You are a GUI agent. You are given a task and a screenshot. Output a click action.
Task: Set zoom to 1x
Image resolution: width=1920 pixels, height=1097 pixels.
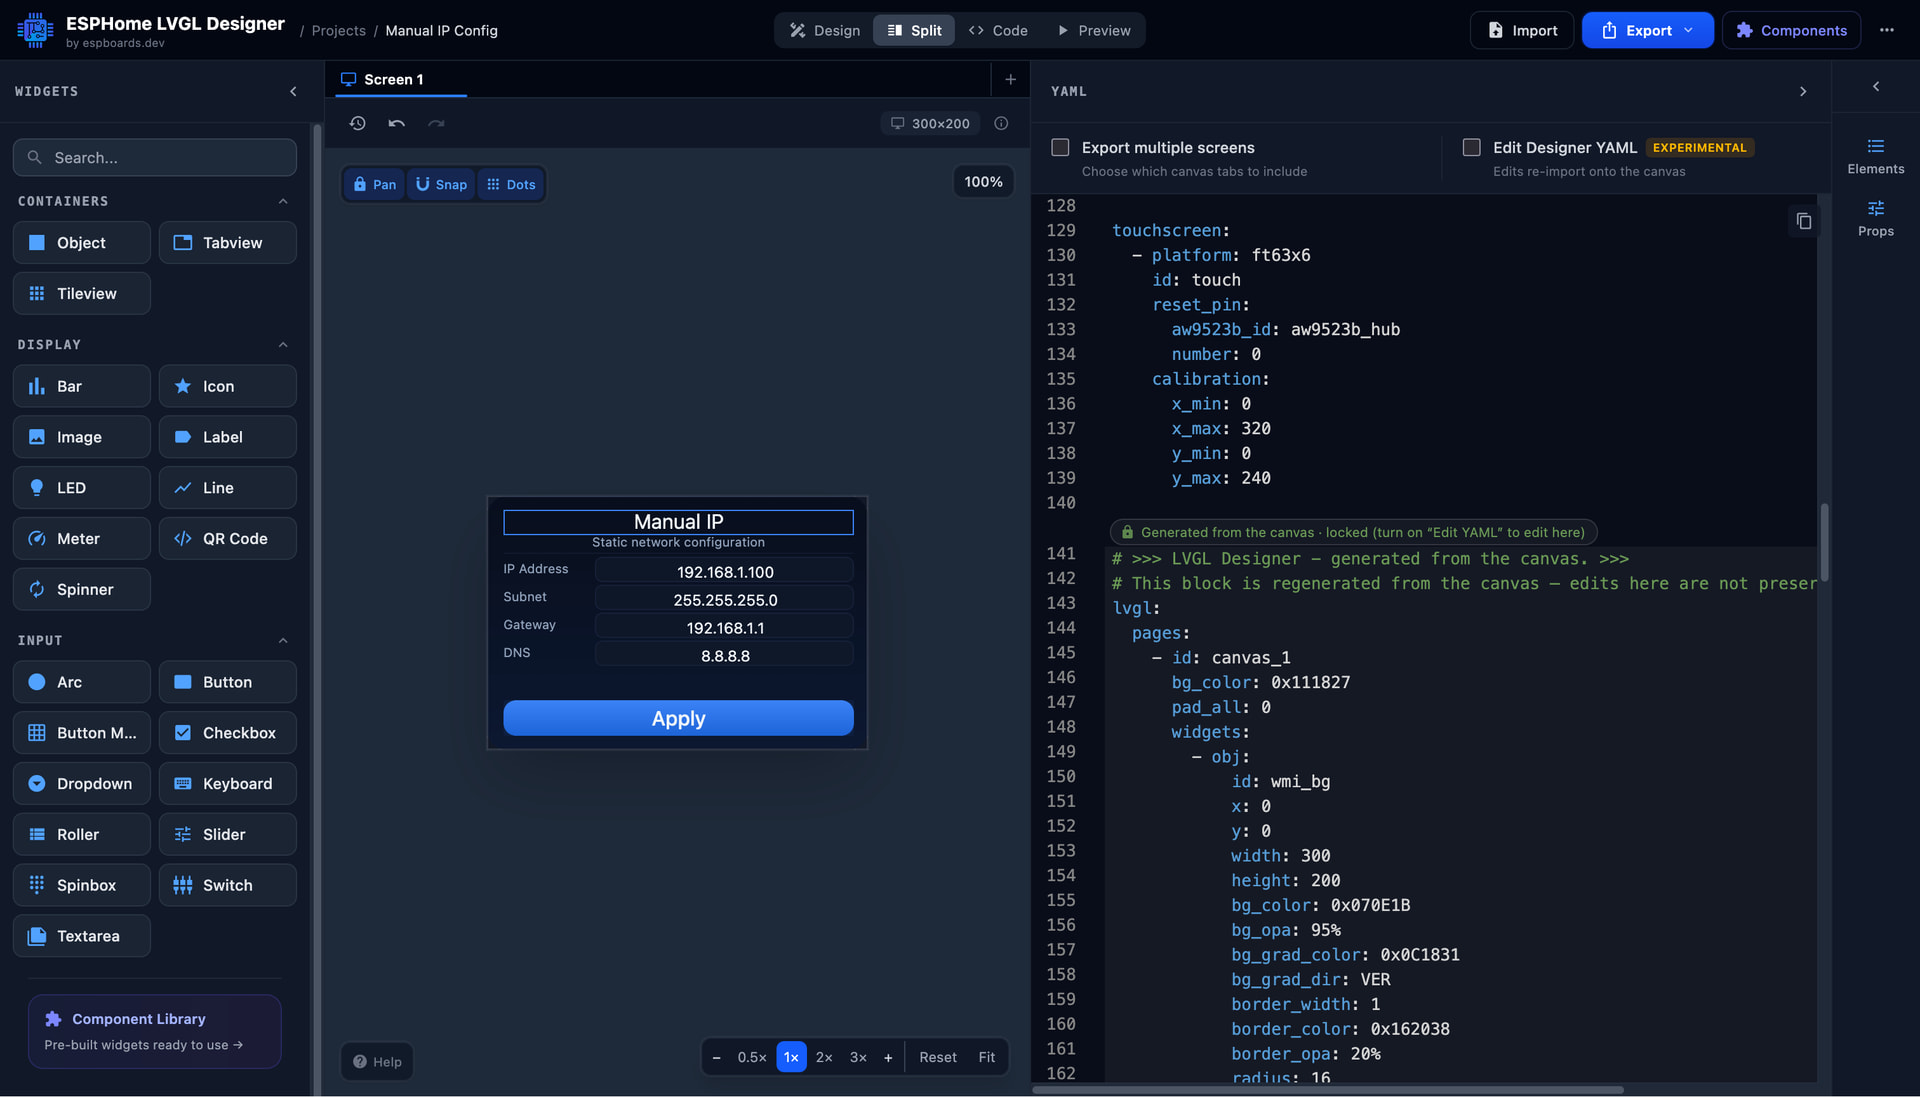(791, 1057)
